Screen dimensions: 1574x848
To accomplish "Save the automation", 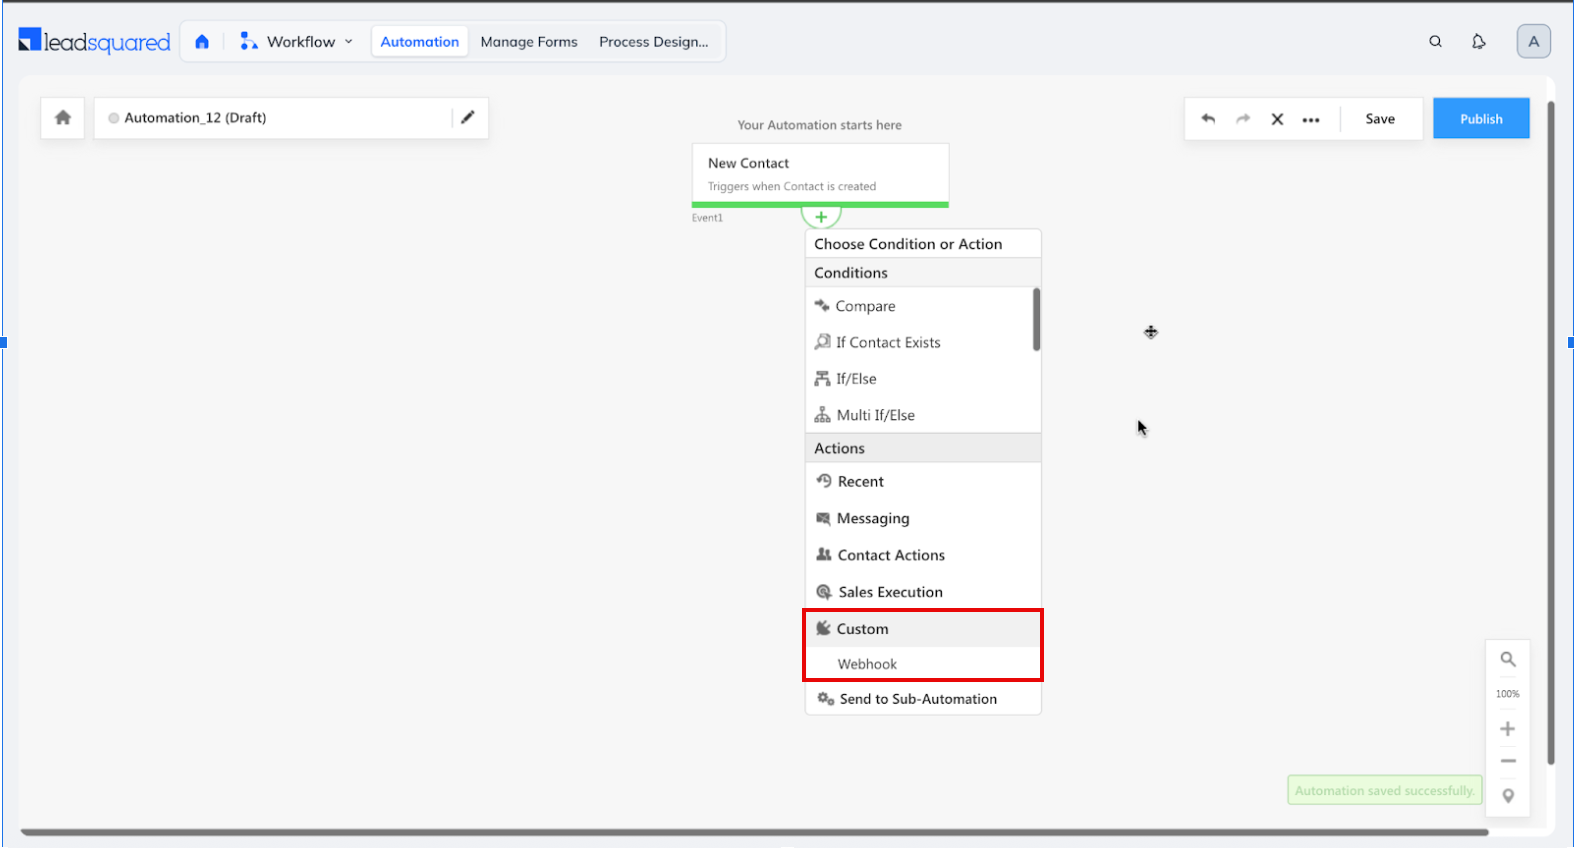I will tap(1380, 119).
